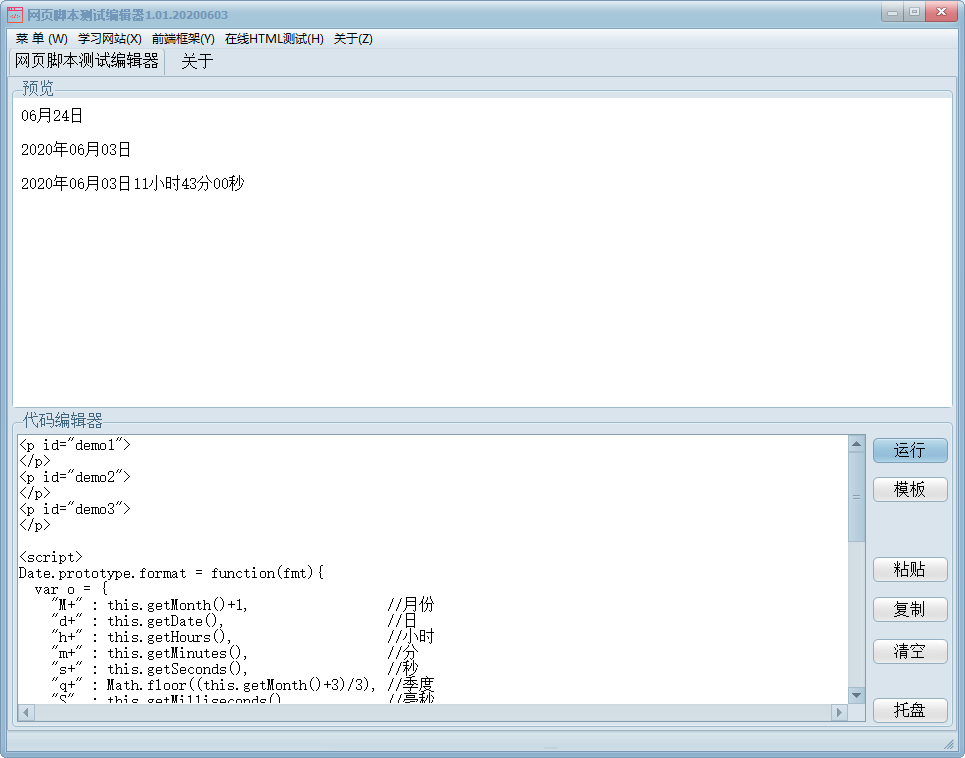Screen dimensions: 965x758
Task: Select the 关于(Z) menu bar item
Action: [x=353, y=39]
